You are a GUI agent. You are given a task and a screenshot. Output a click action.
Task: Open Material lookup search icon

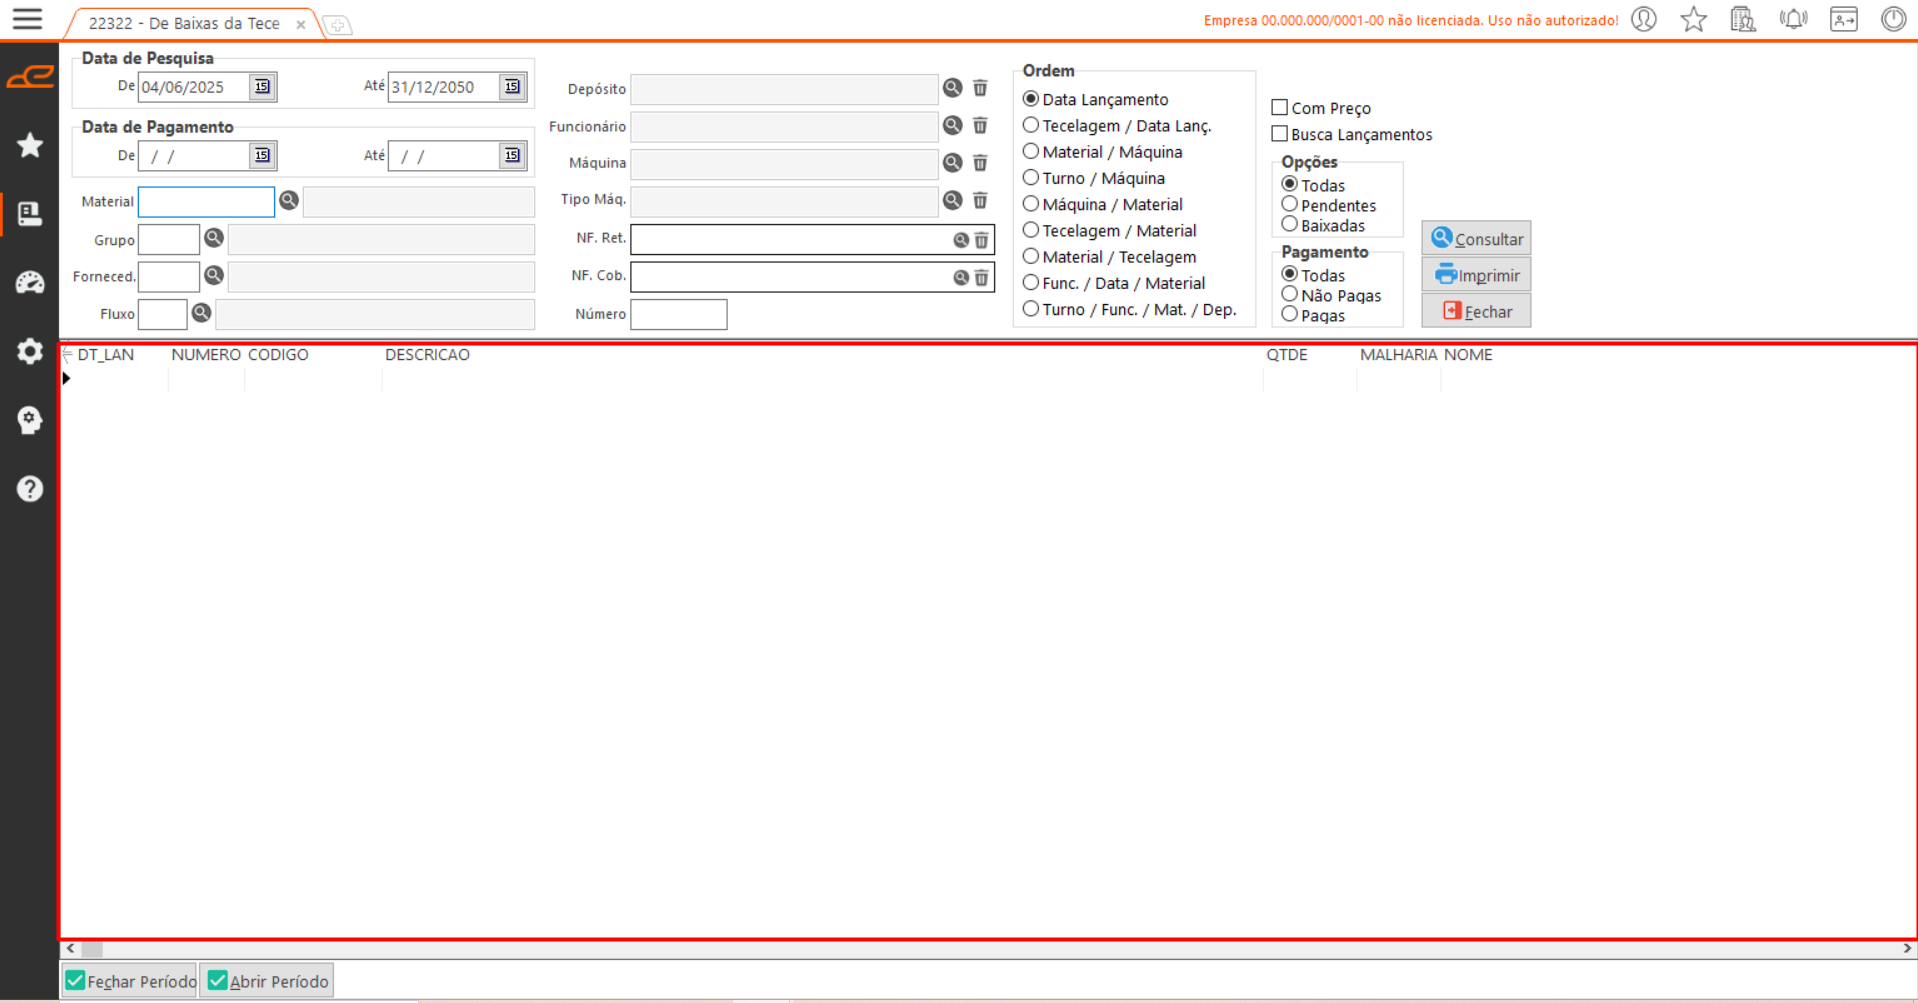tap(289, 201)
